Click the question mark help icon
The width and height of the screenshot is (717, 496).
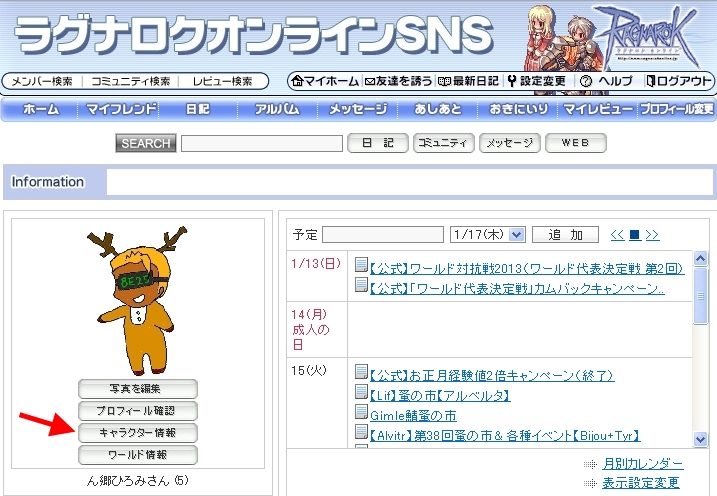(585, 81)
